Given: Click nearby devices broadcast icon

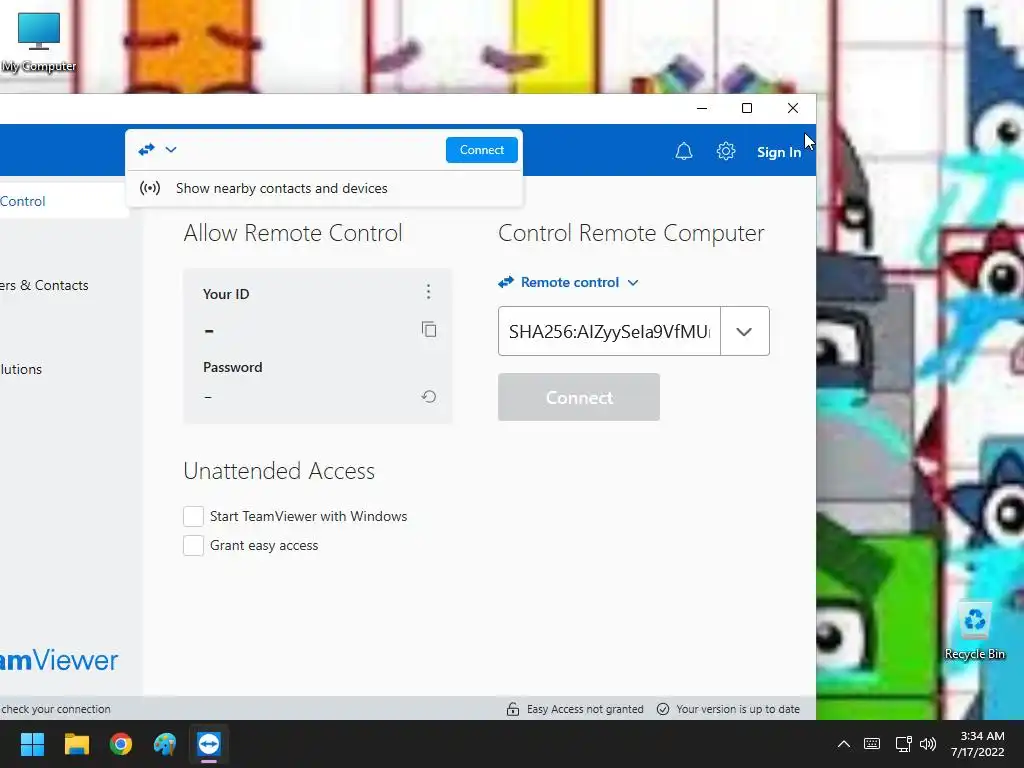Looking at the screenshot, I should 150,188.
